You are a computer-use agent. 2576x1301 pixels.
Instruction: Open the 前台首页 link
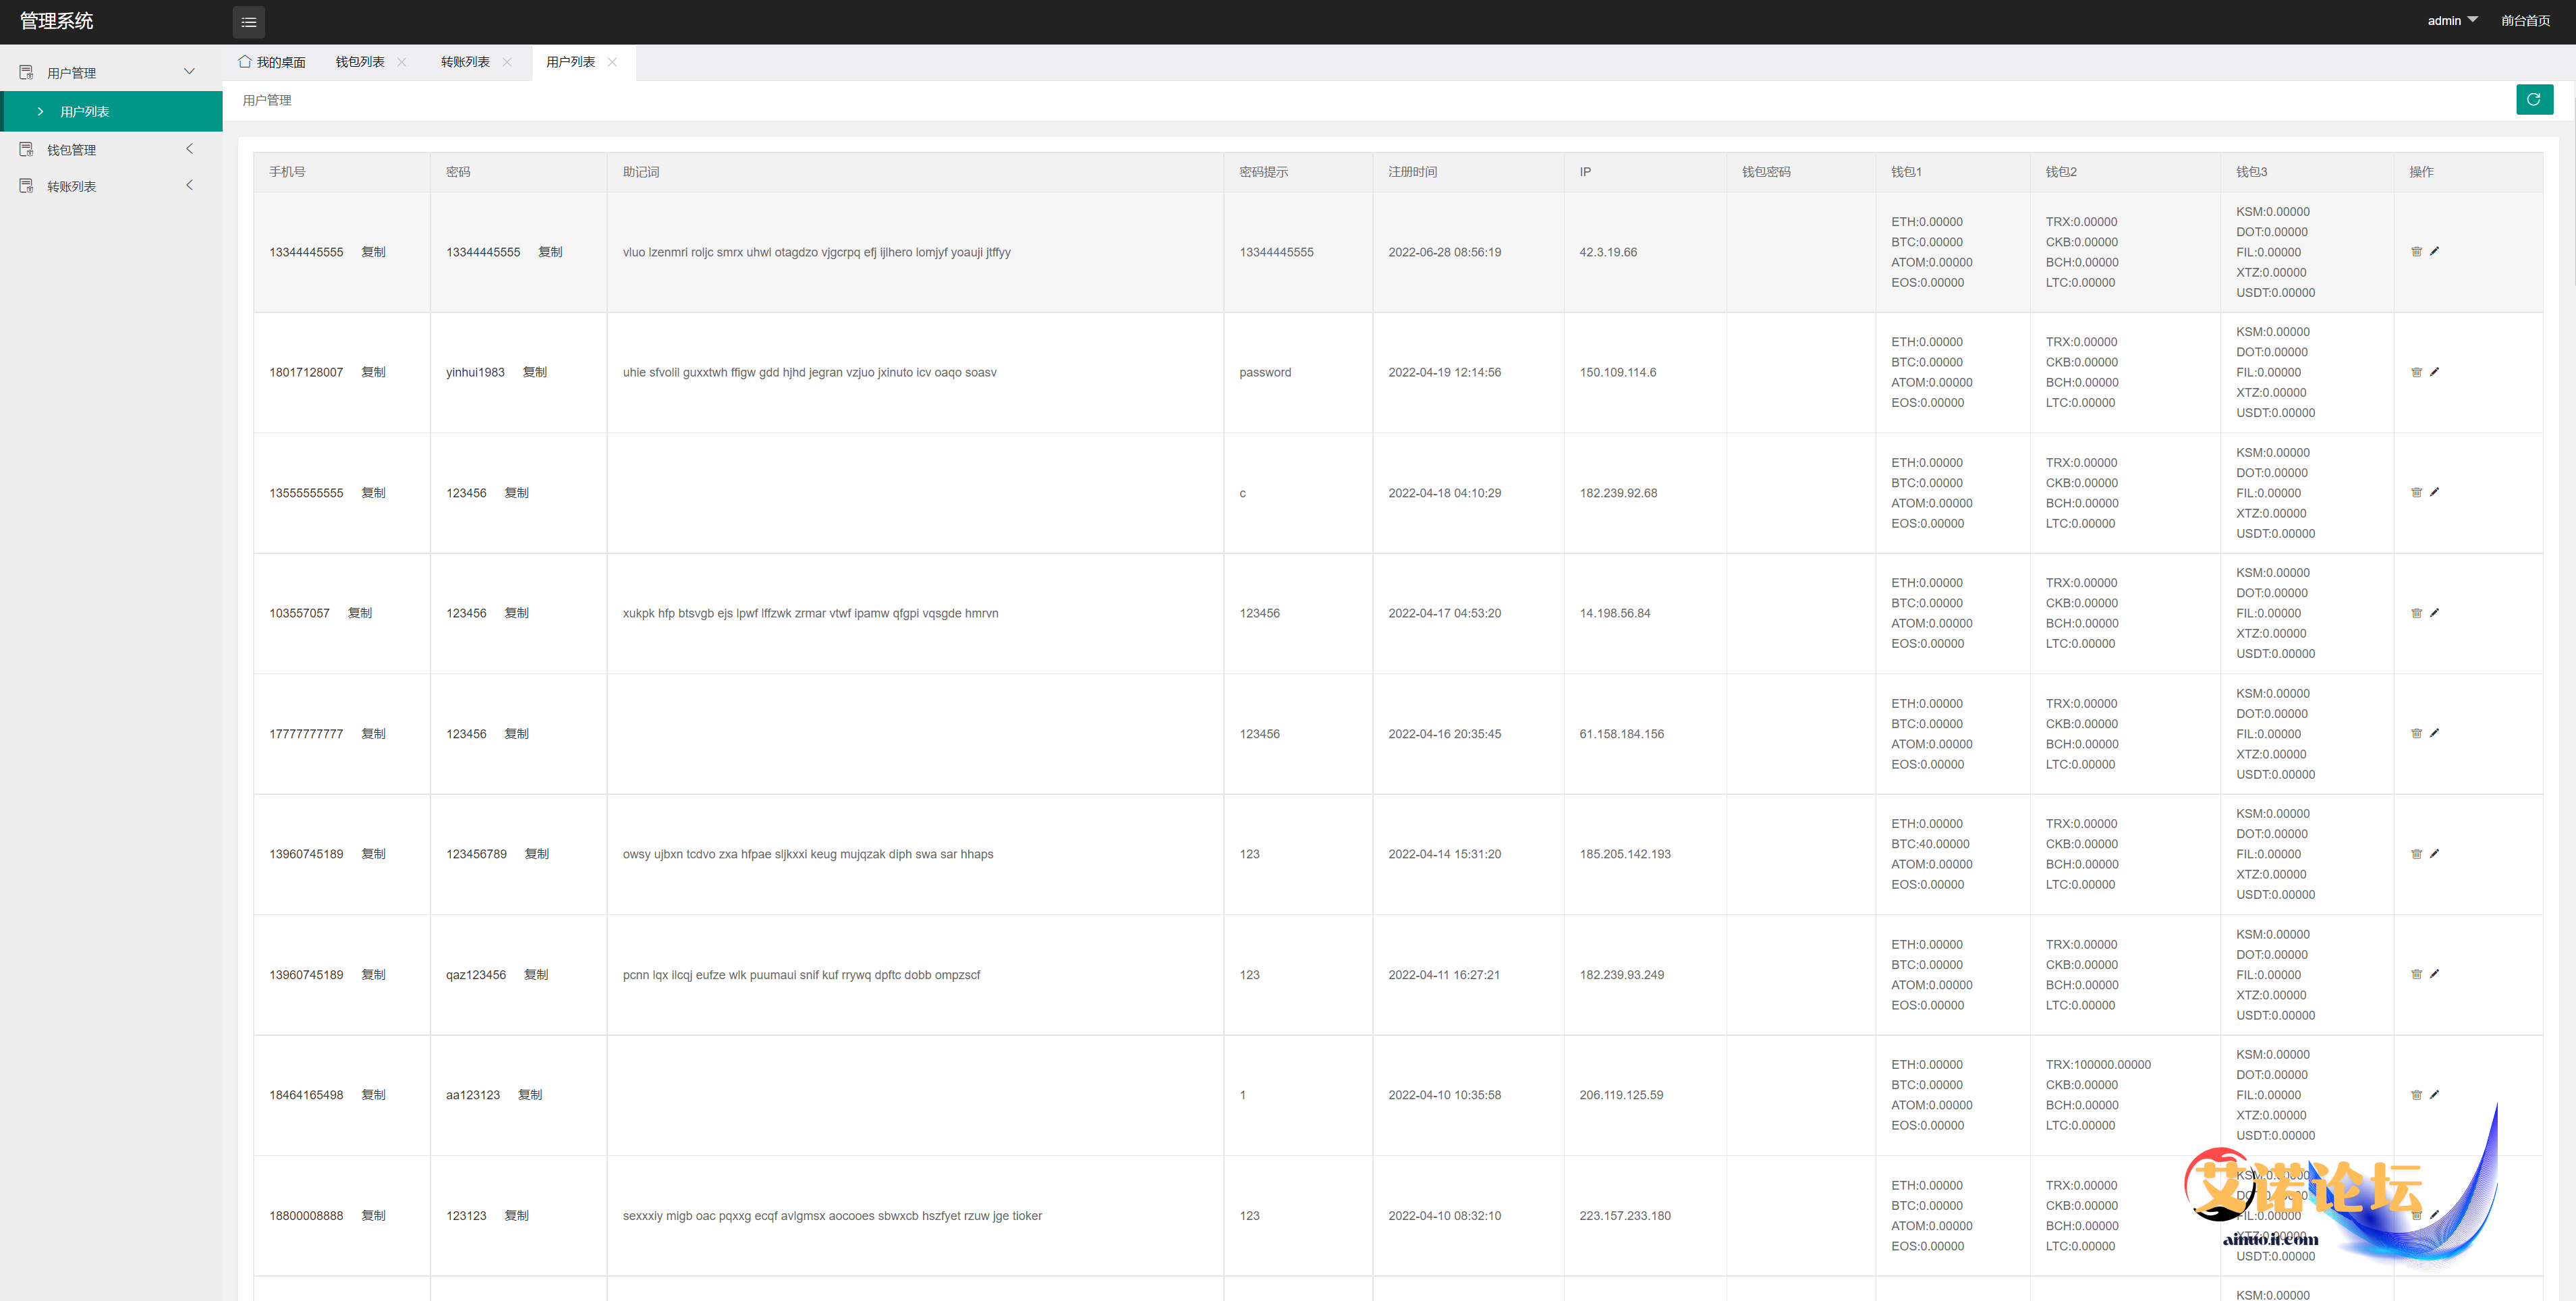coord(2525,21)
